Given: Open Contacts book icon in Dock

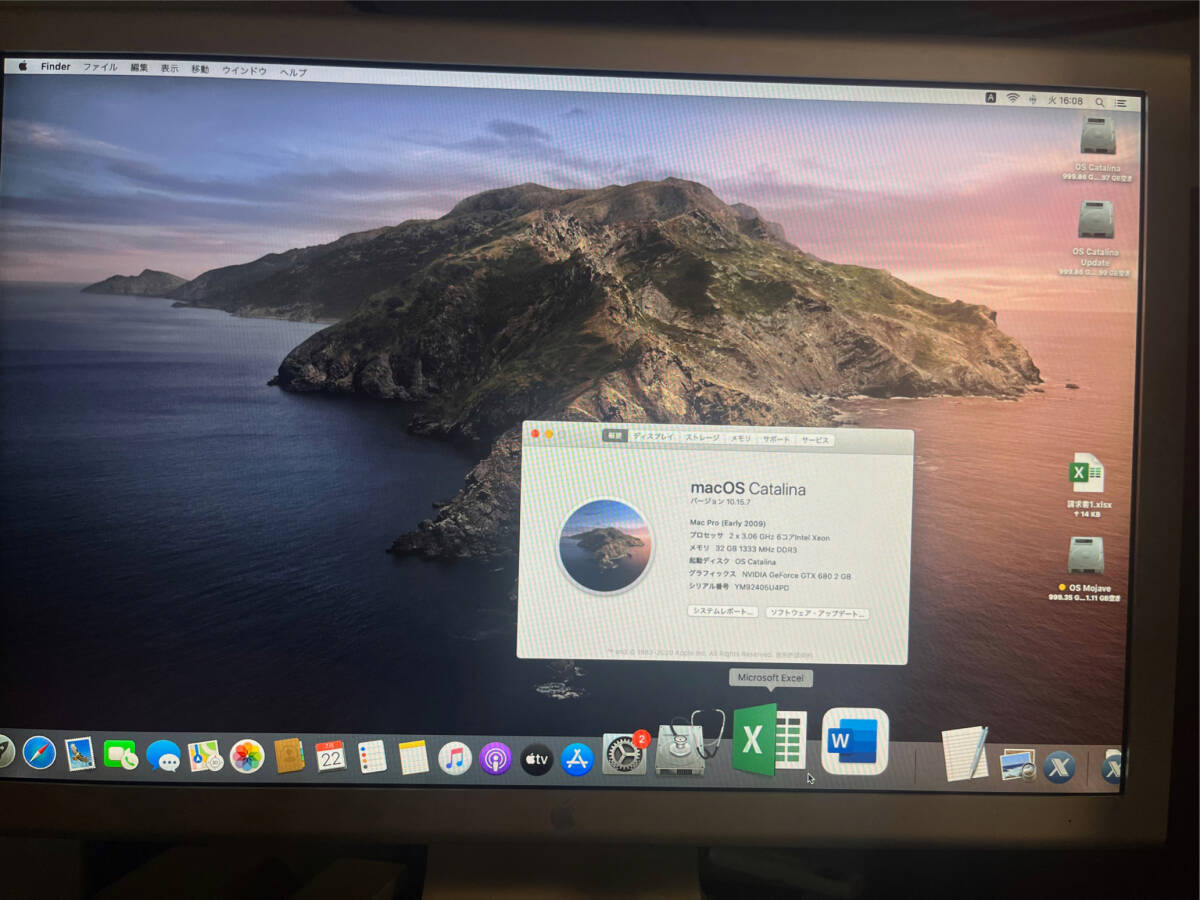Looking at the screenshot, I should [x=289, y=756].
